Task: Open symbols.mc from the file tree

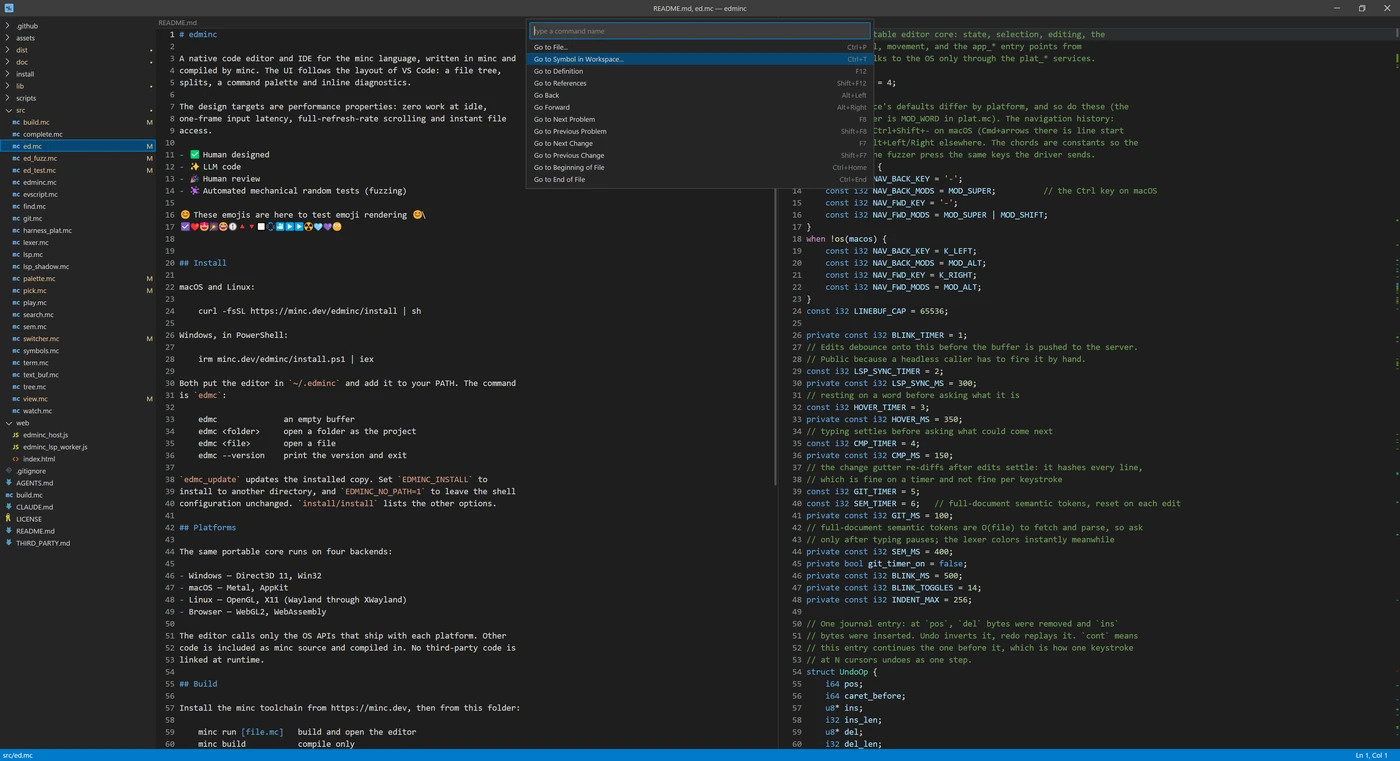Action: pos(78,351)
